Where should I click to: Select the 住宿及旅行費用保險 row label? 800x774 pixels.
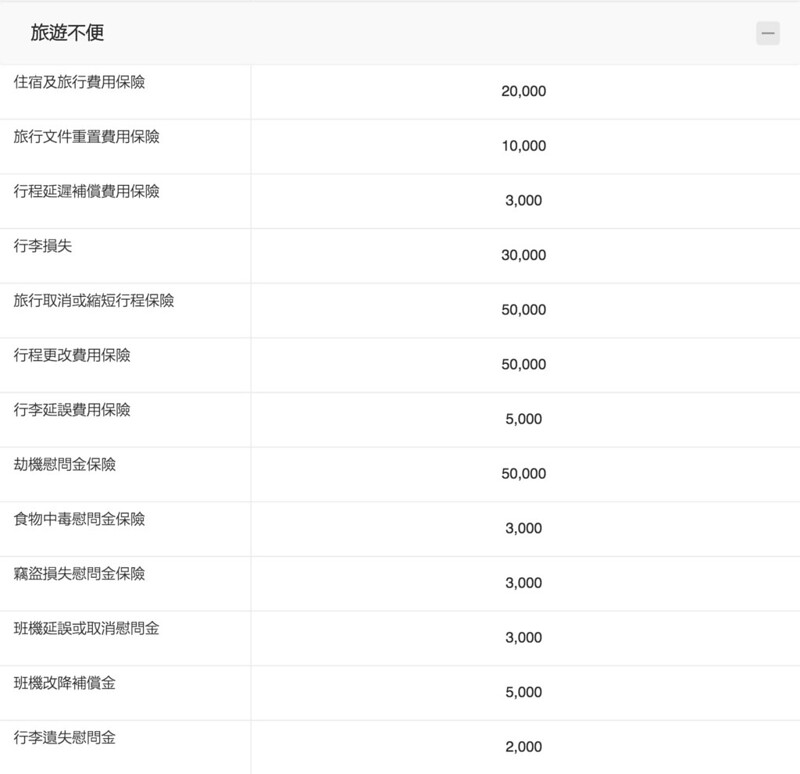click(79, 82)
